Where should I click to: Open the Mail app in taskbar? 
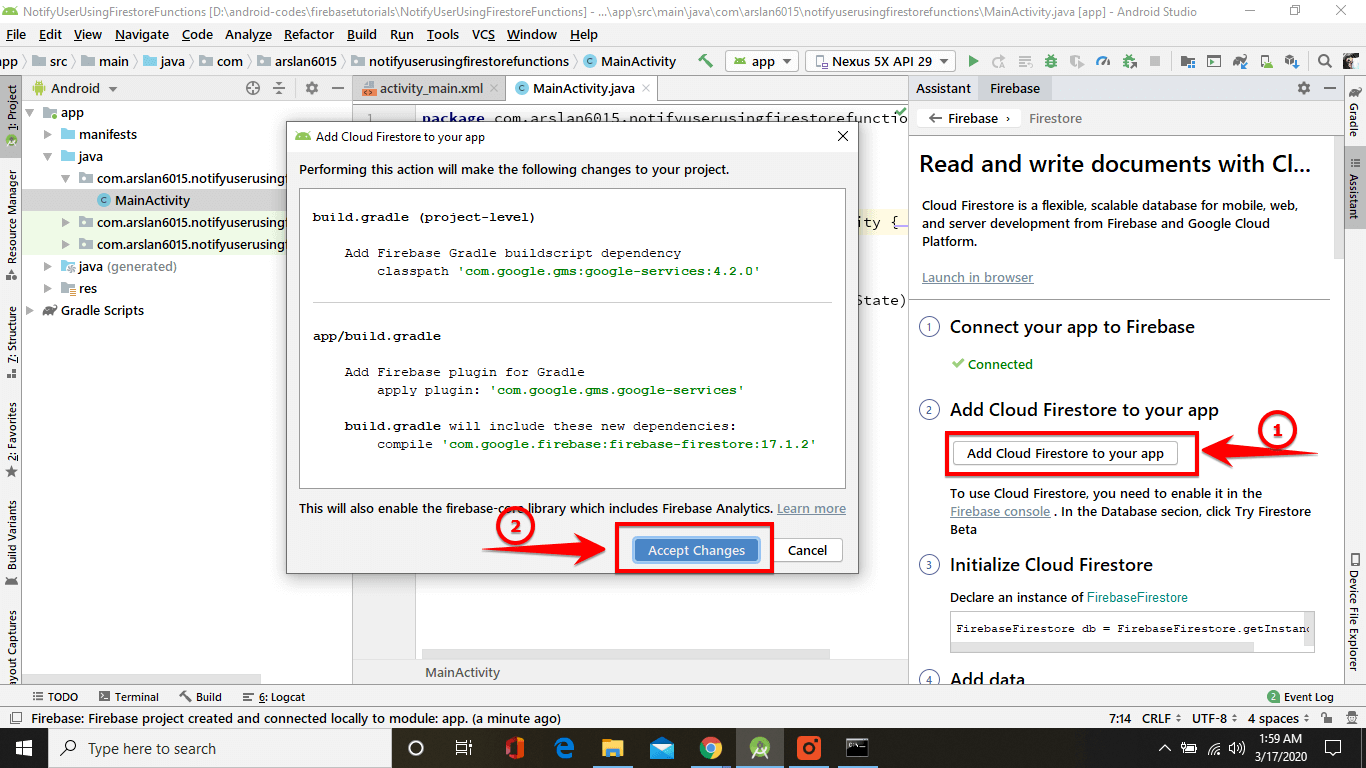click(x=661, y=748)
